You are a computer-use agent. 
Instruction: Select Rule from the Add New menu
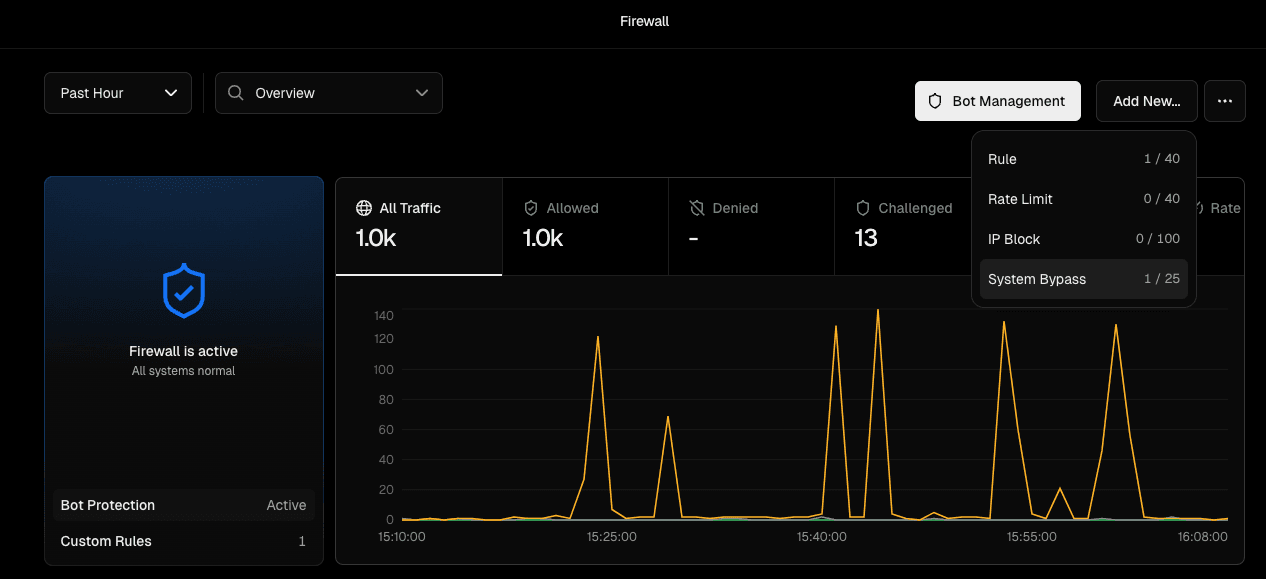coord(1083,159)
